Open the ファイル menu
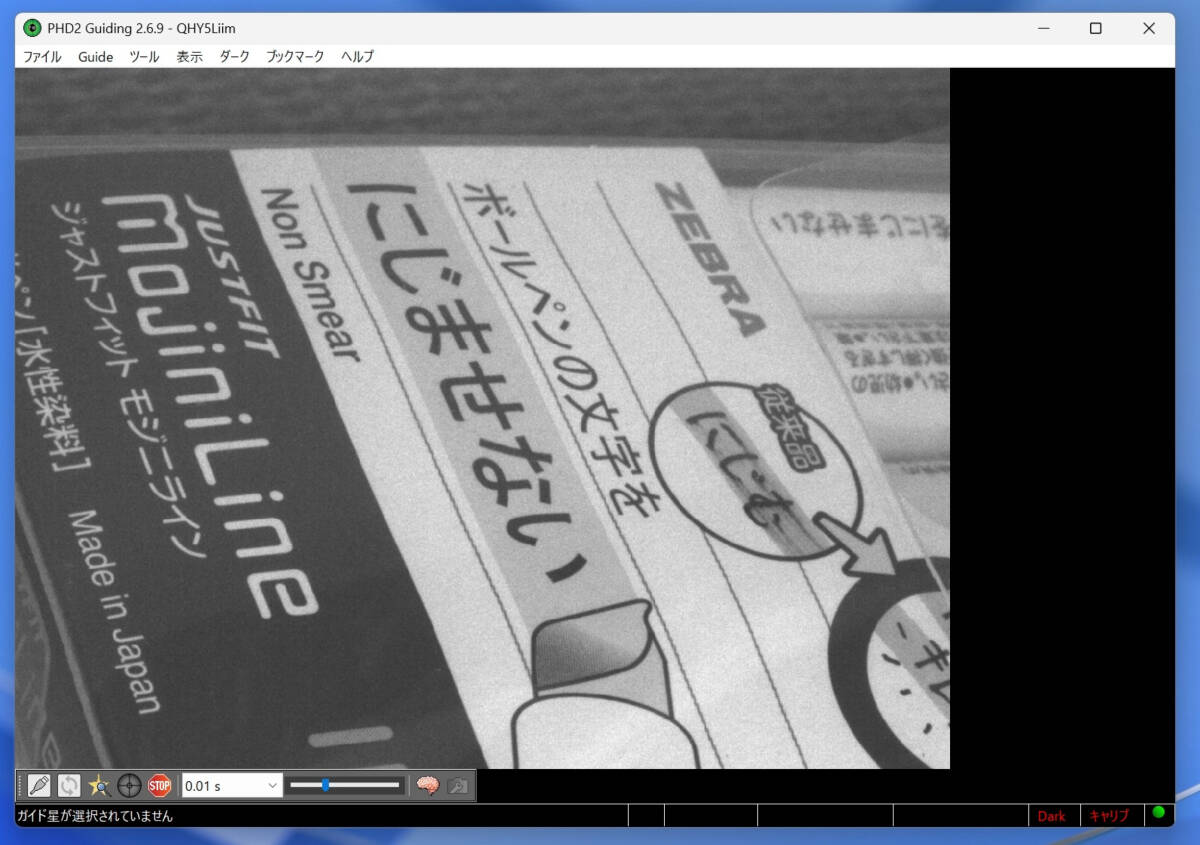Screen dimensions: 1200x845 pyautogui.click(x=42, y=57)
